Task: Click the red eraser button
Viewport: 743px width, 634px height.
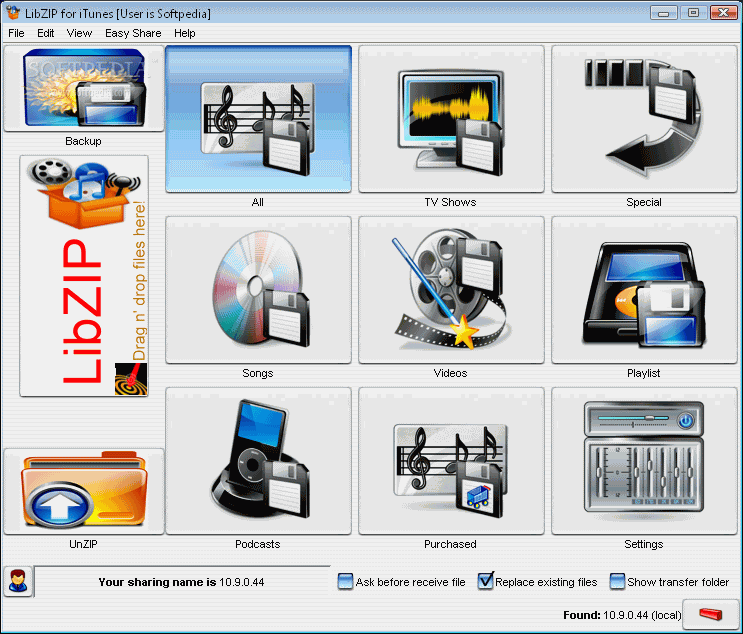Action: (x=710, y=615)
